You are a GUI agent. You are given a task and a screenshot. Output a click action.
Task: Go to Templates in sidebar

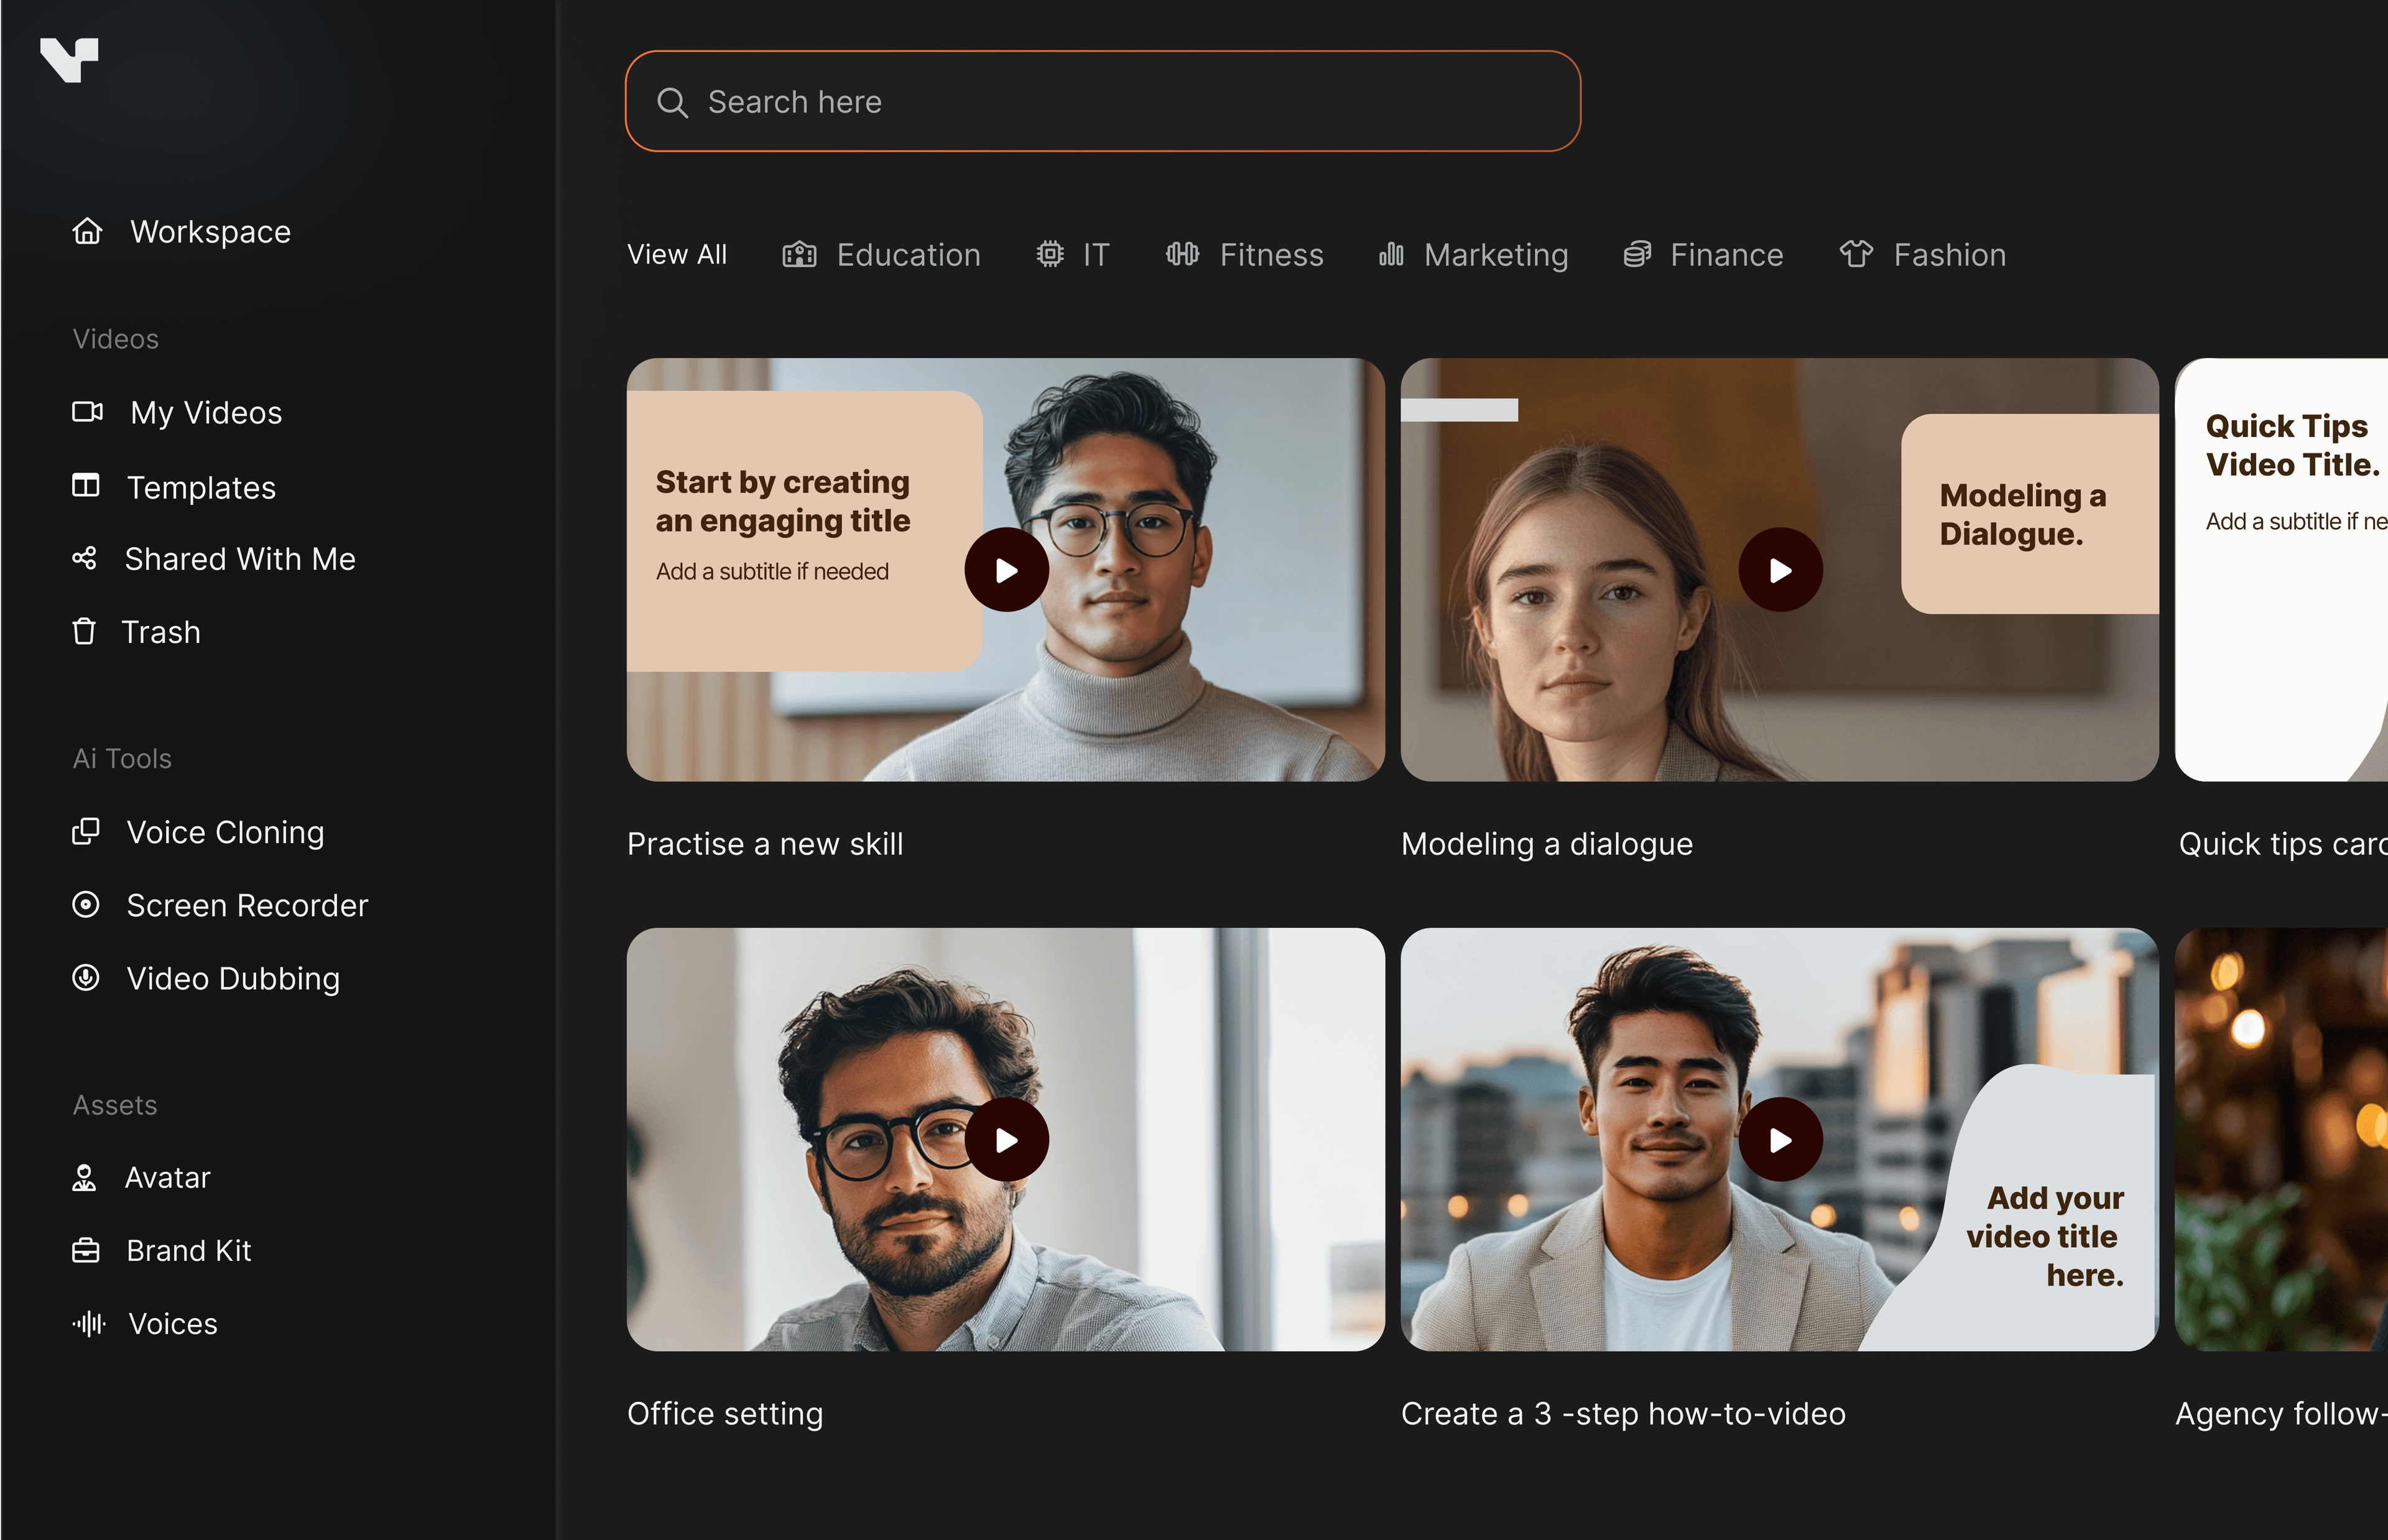point(200,487)
